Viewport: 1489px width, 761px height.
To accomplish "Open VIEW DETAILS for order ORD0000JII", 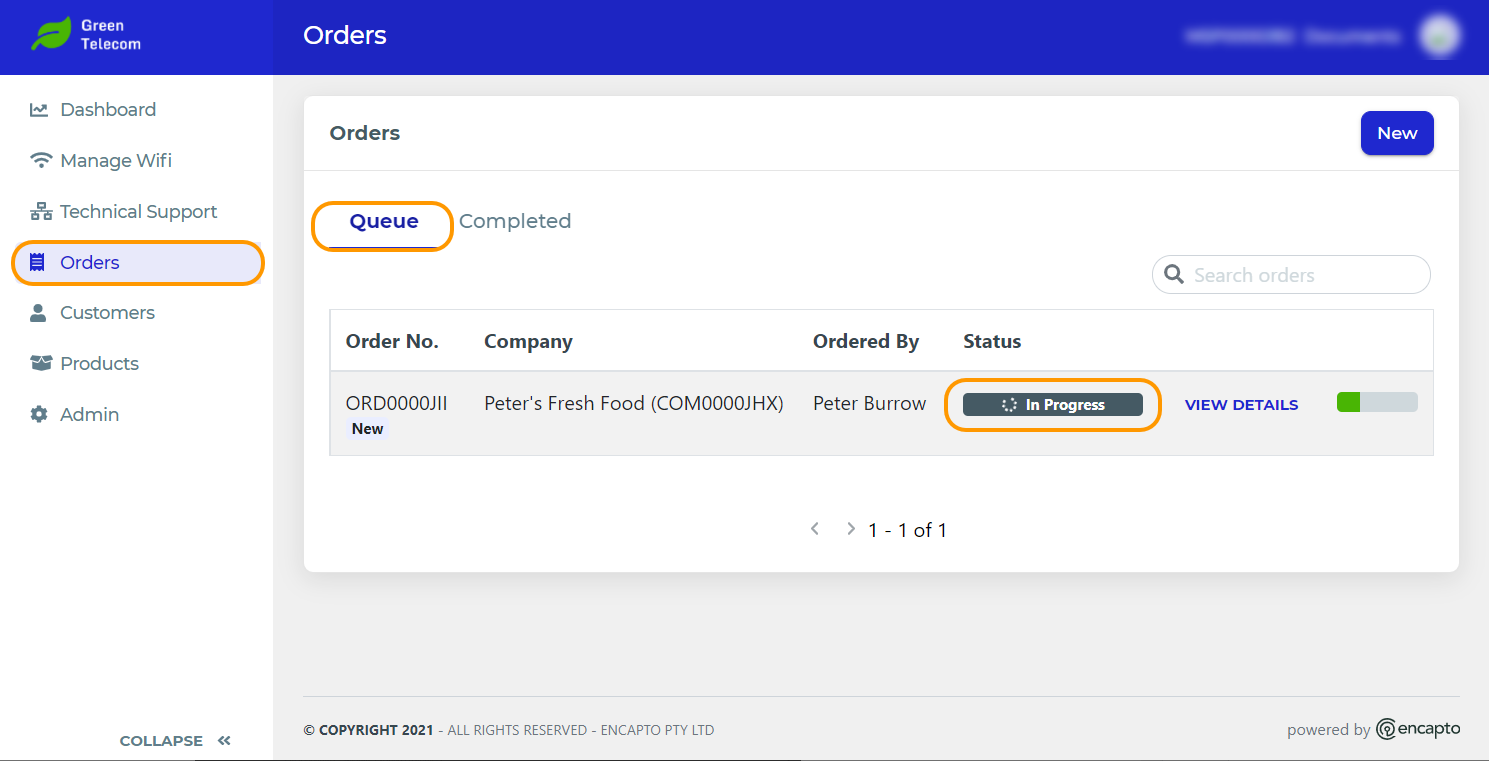I will tap(1241, 405).
